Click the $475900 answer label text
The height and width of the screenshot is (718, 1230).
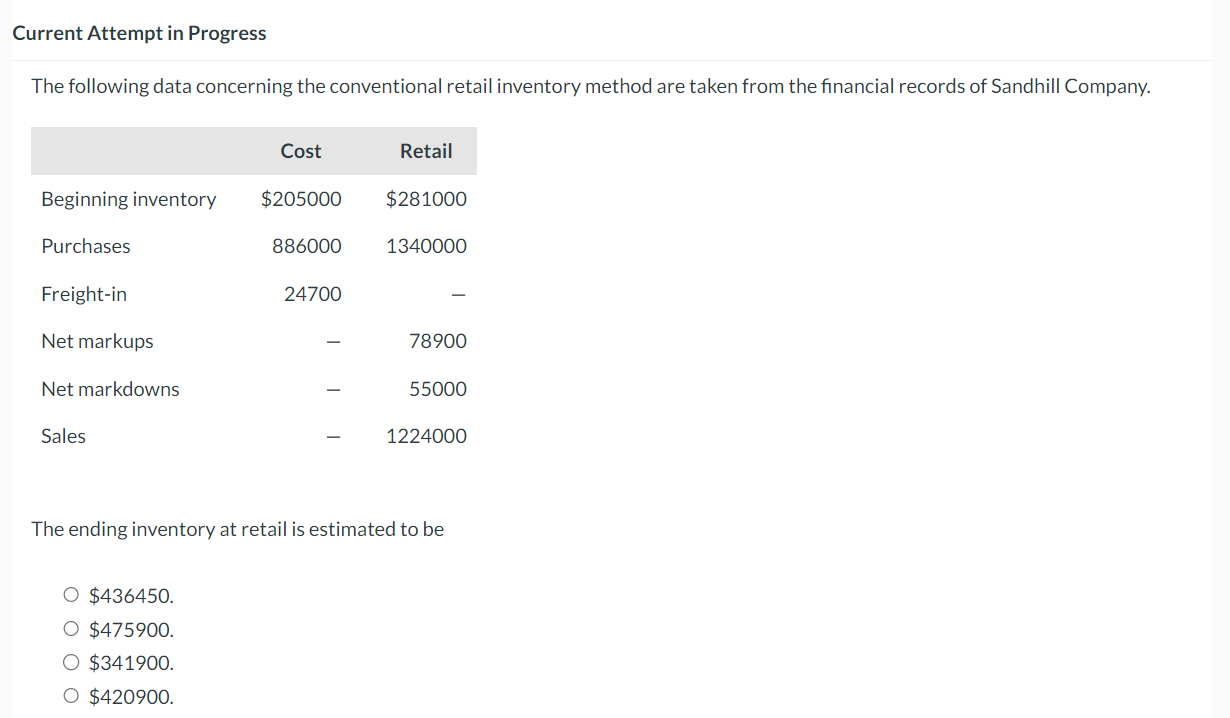[131, 629]
